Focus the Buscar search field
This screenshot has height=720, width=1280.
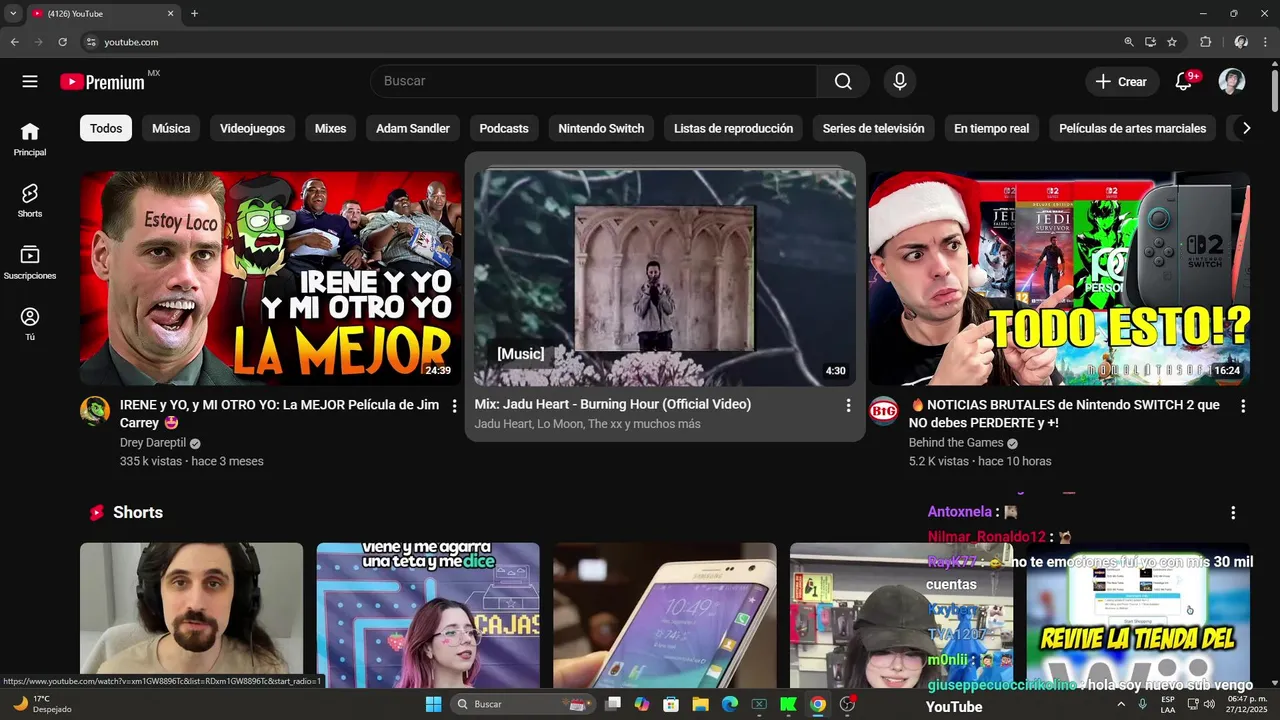pos(594,81)
